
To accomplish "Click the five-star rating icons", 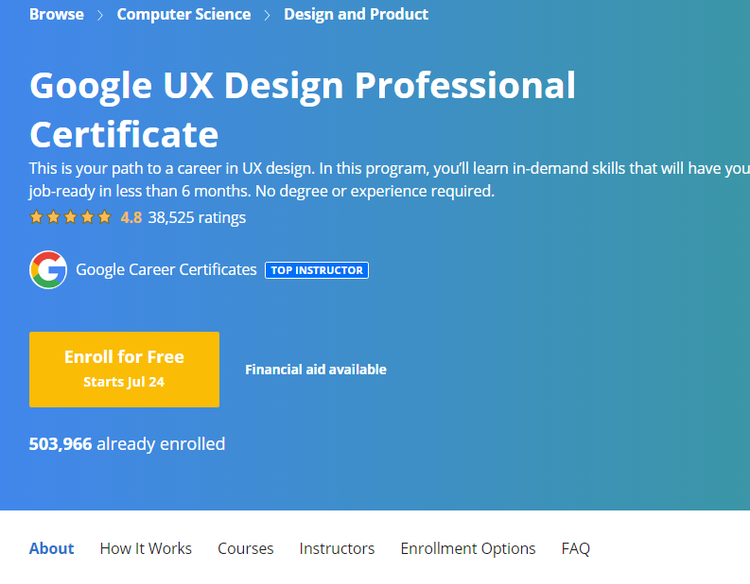I will click(x=70, y=218).
